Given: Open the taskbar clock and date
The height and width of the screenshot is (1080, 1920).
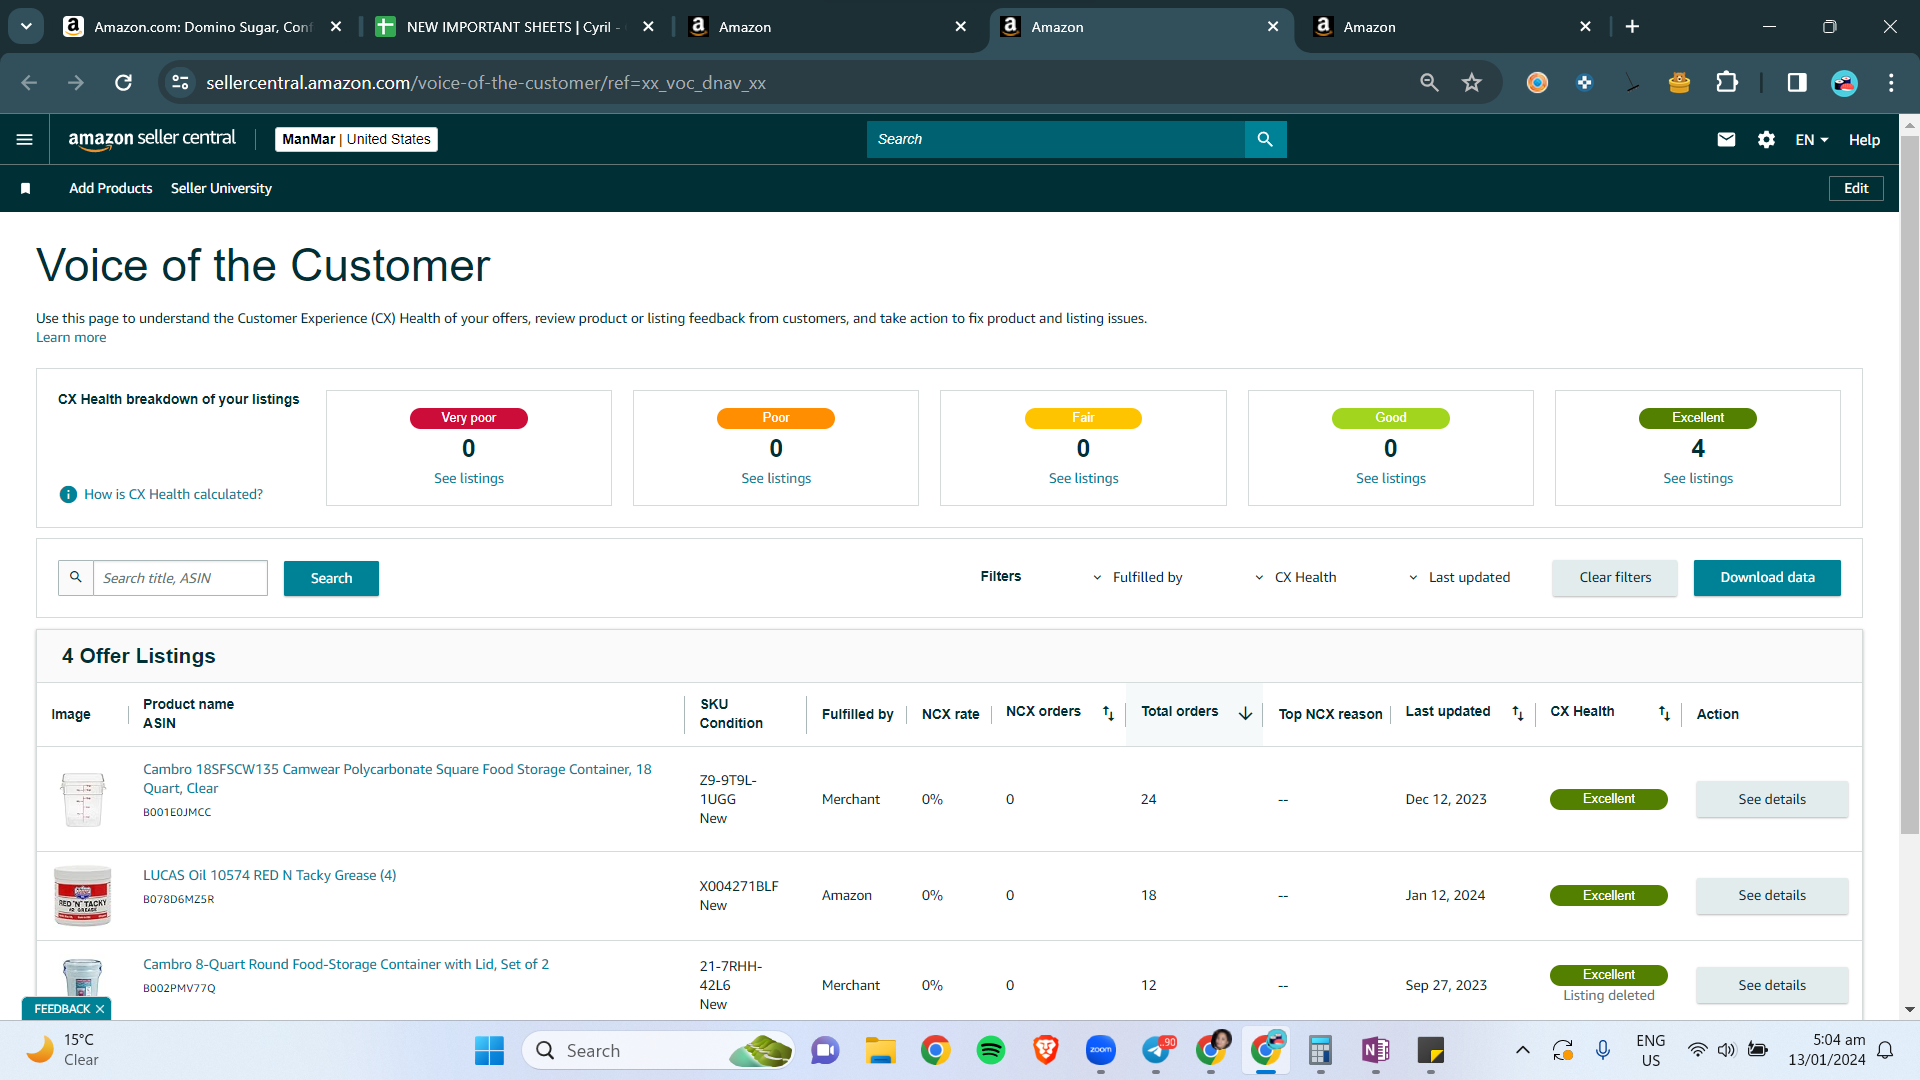Looking at the screenshot, I should pos(1826,1050).
